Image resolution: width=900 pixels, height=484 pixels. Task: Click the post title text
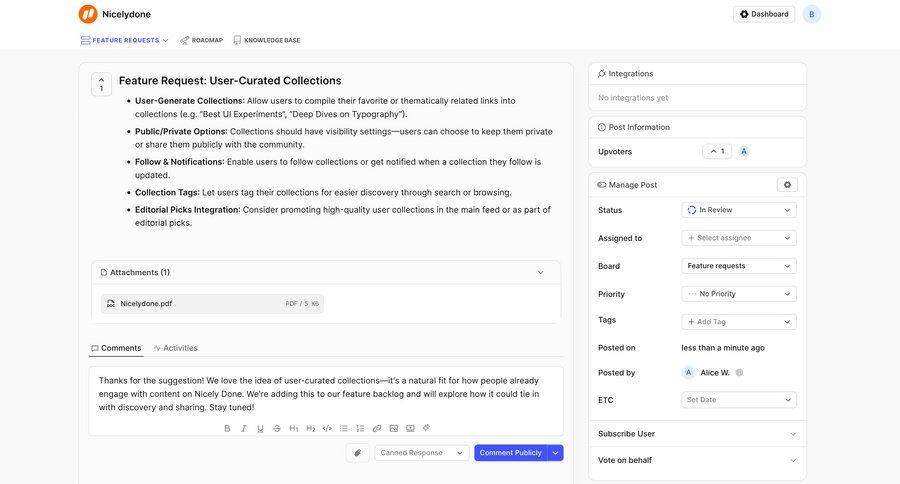click(x=230, y=81)
